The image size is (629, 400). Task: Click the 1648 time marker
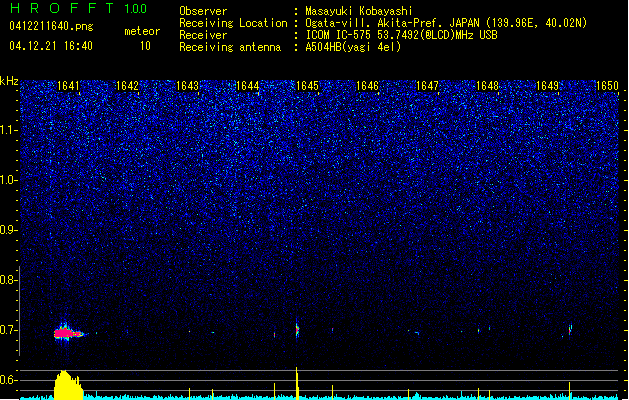(x=487, y=86)
